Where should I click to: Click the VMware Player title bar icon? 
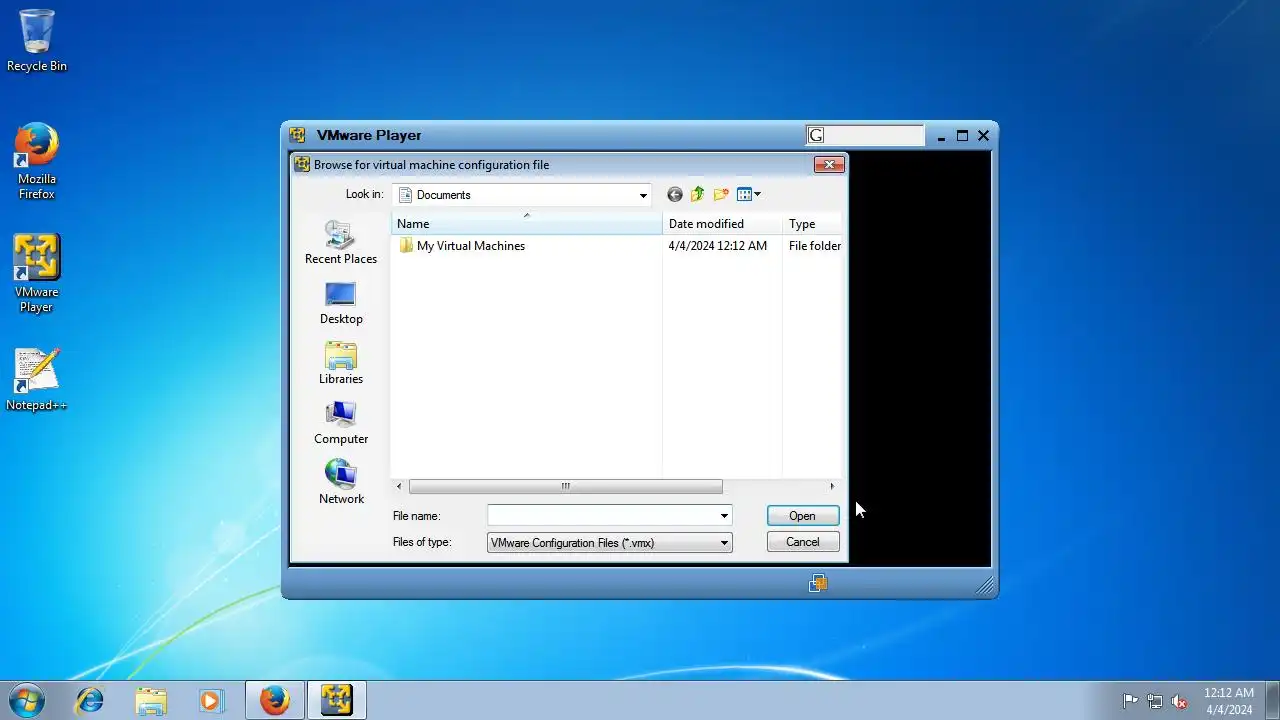(297, 135)
